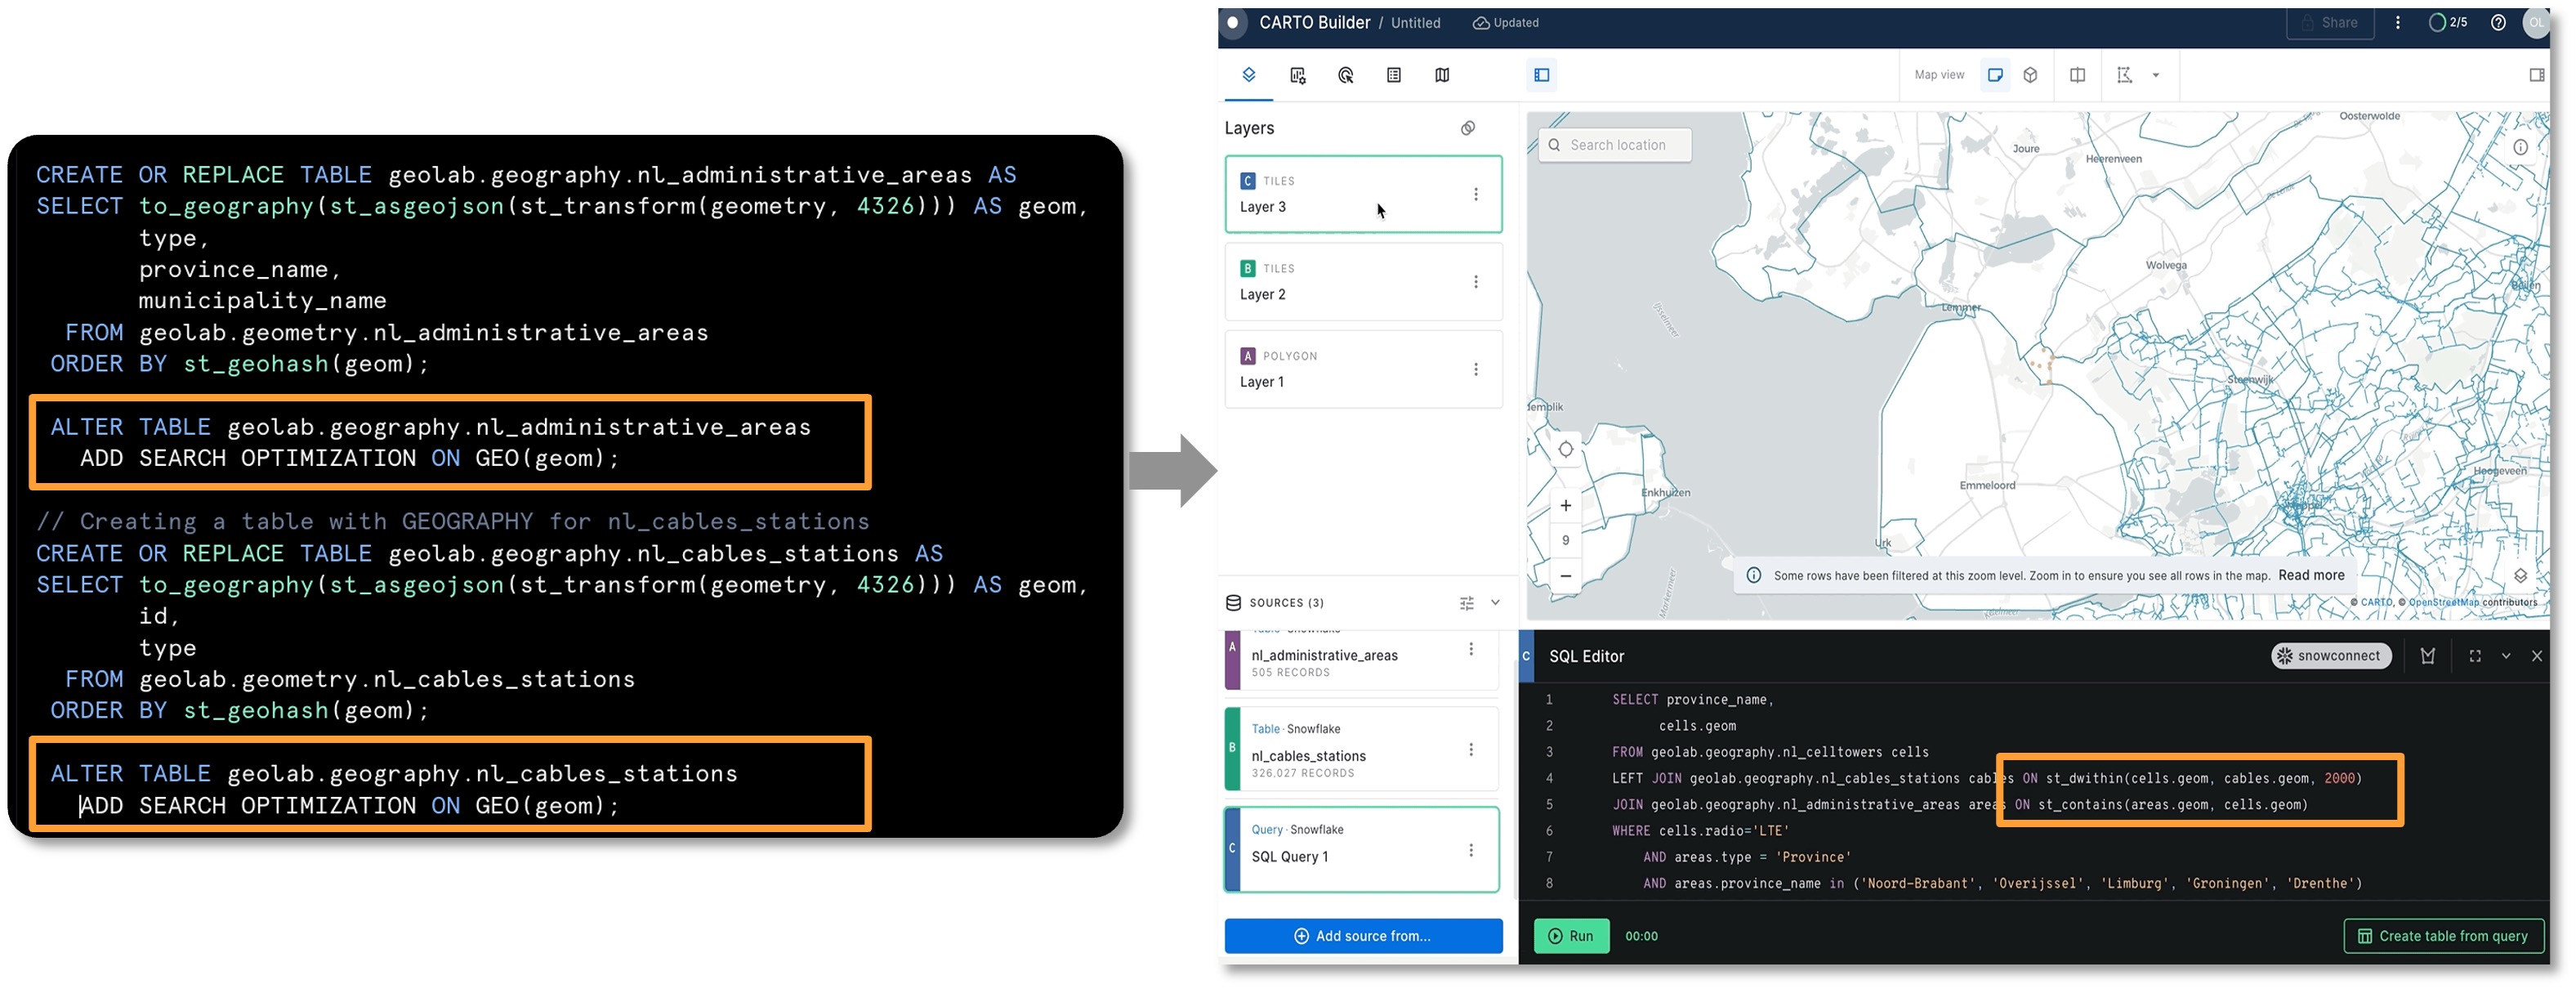Toggle the left sidebar panel
Viewport: 2576px width, 989px height.
coord(1541,75)
